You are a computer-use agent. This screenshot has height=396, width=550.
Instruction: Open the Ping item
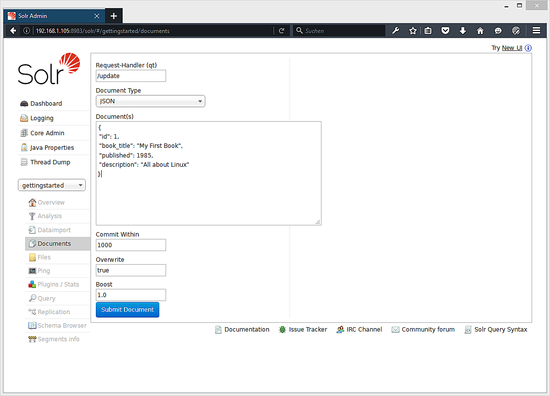coord(39,271)
